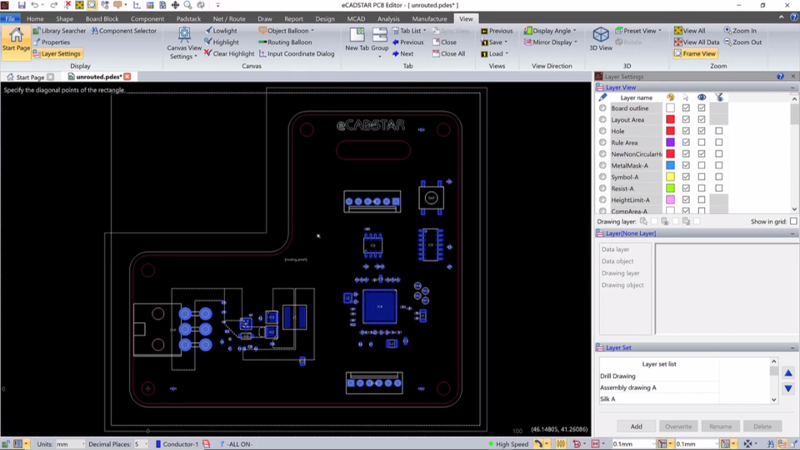Viewport: 800px width, 450px height.
Task: Switch to the Home ribbon tab
Action: (35, 19)
